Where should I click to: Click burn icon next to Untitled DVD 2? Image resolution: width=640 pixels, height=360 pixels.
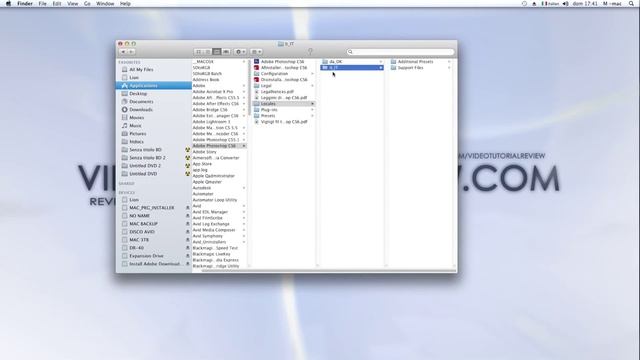coord(188,166)
